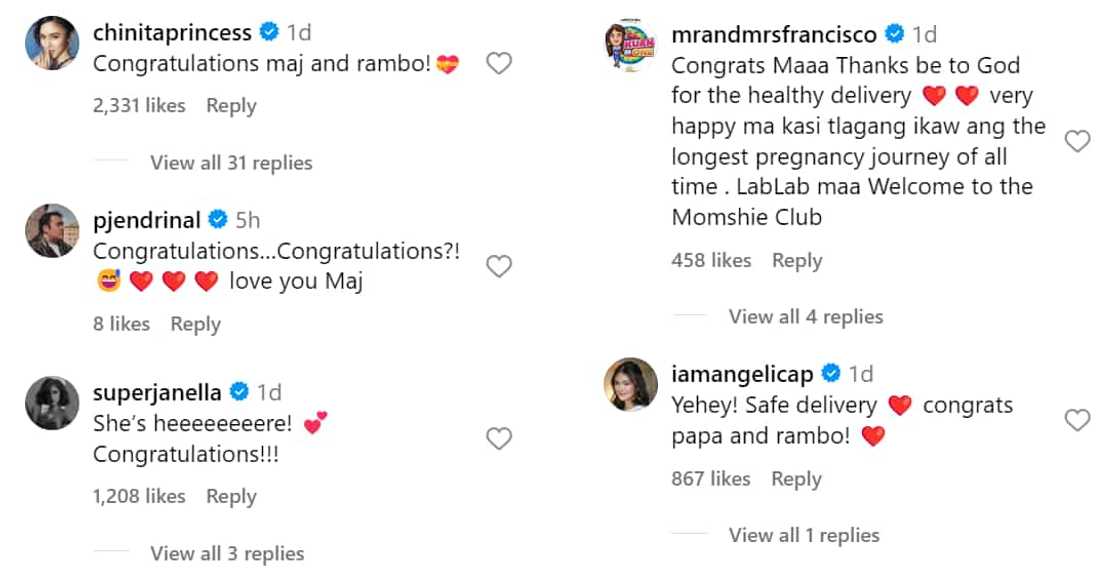Open the mrandmrsfrancisco username link
1120x578 pixels.
(774, 35)
